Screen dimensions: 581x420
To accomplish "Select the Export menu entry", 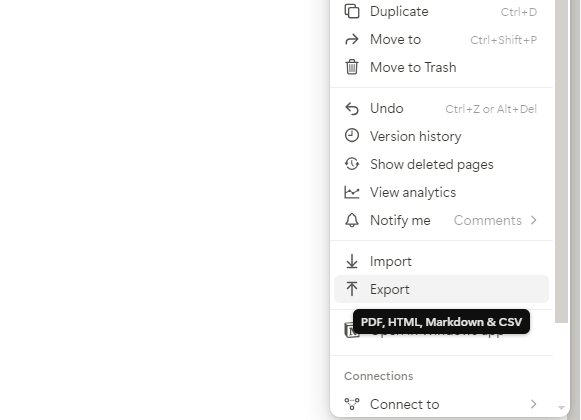I will click(x=441, y=289).
